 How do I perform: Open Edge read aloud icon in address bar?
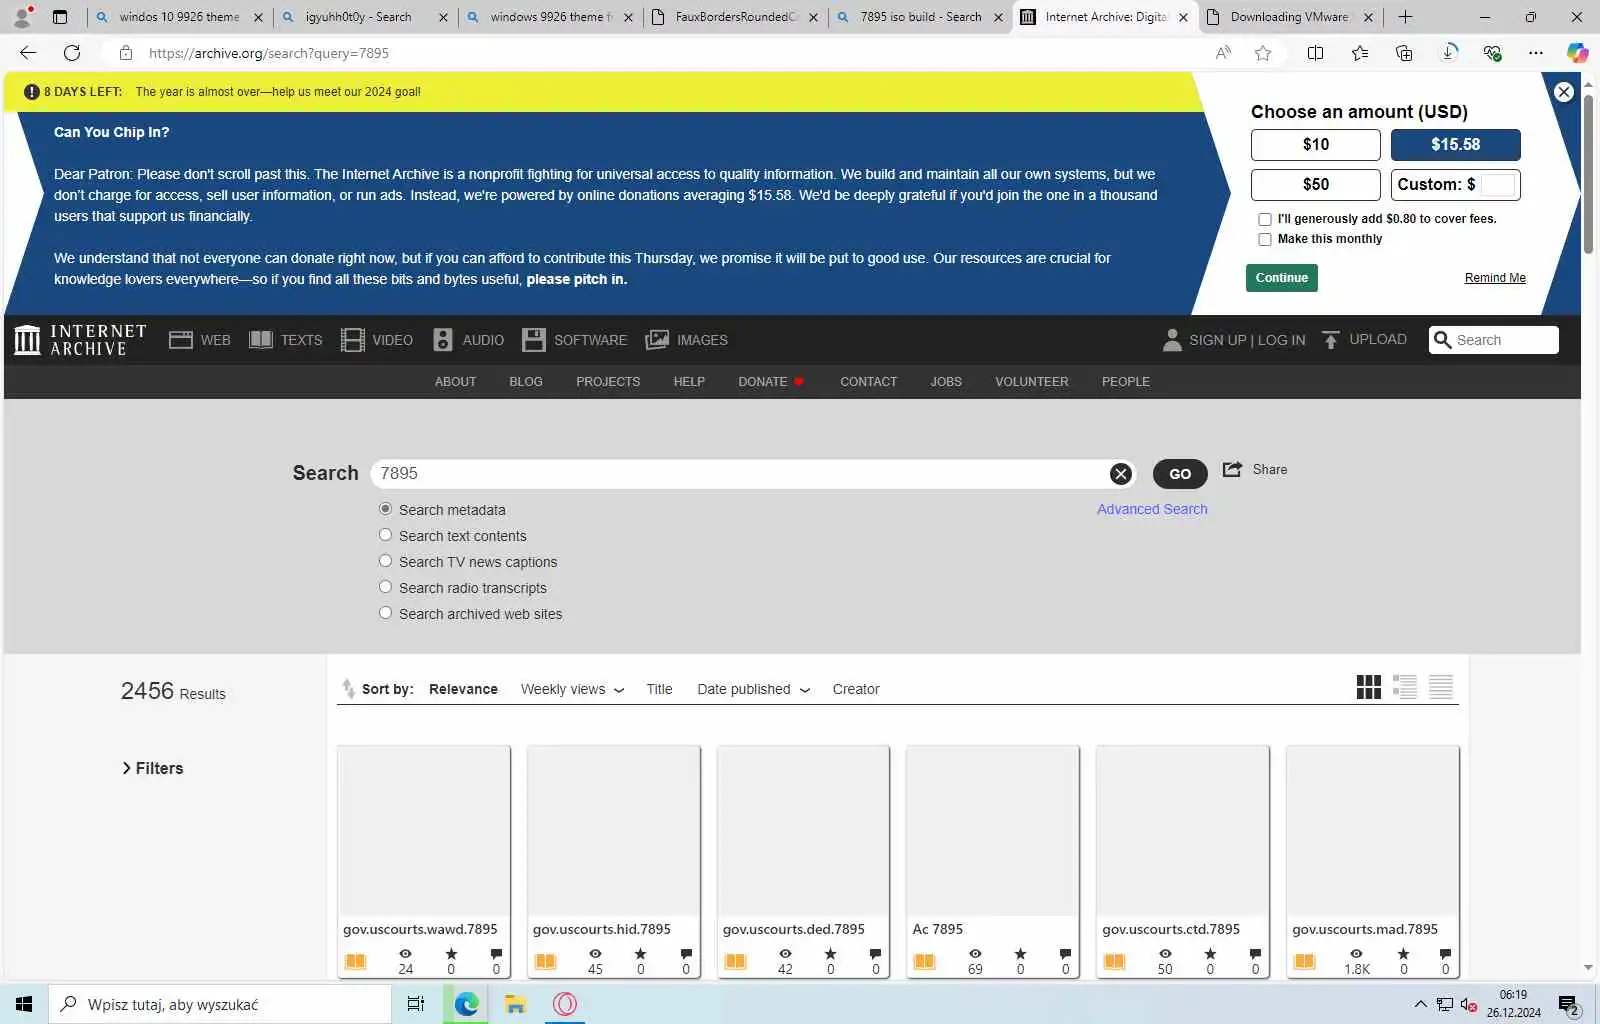pos(1223,53)
